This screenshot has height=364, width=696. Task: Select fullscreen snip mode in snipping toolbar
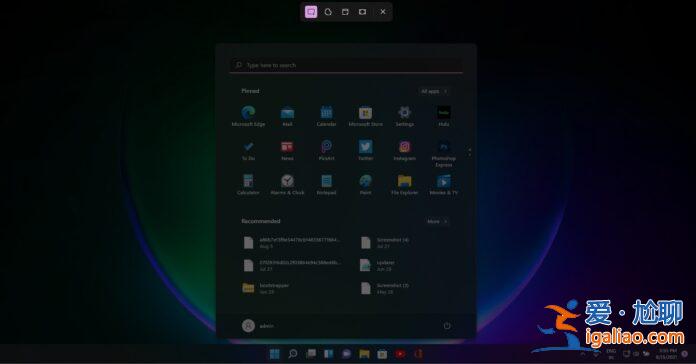point(363,12)
